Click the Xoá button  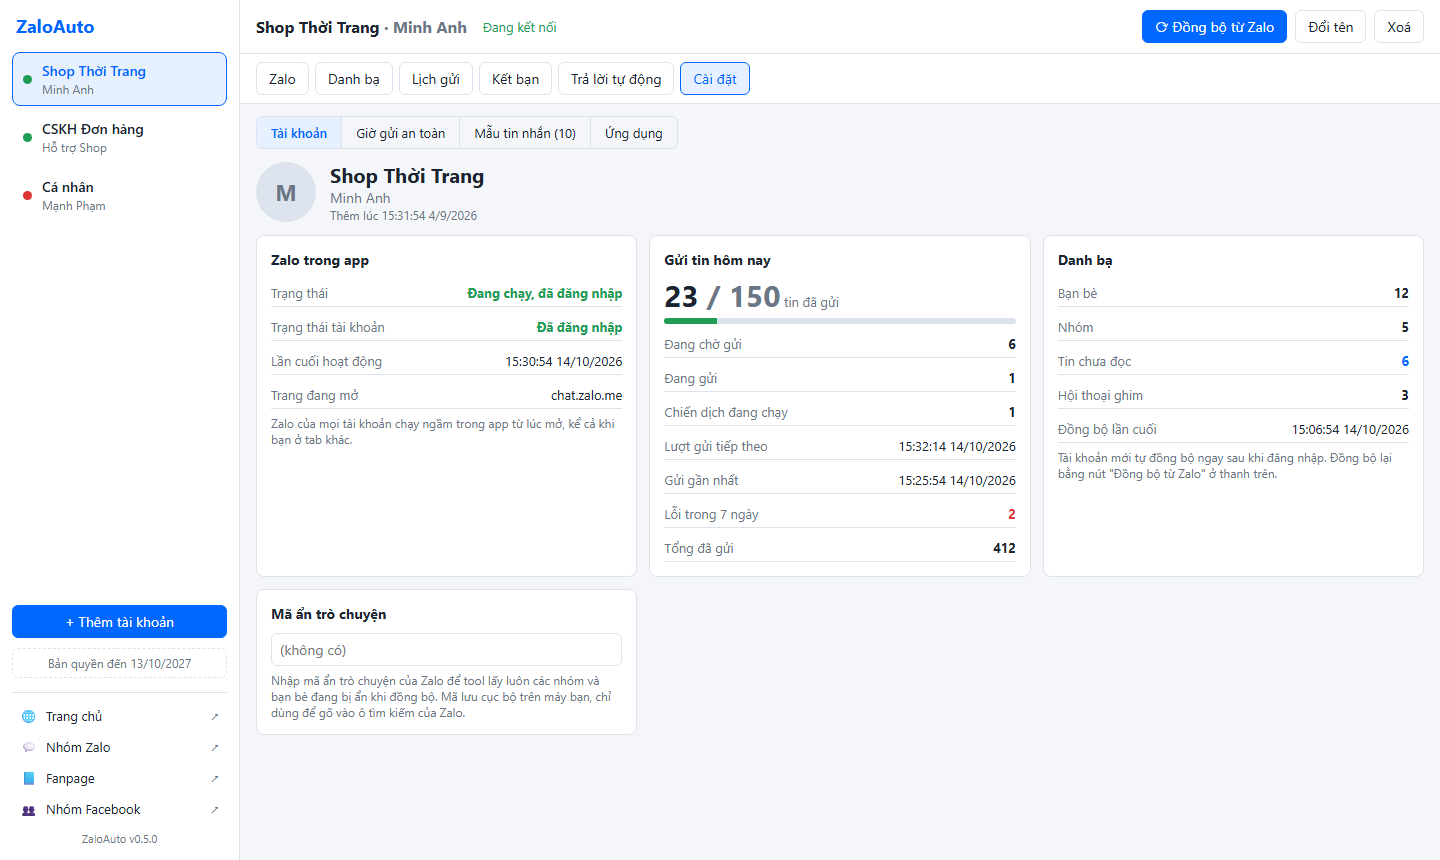pyautogui.click(x=1399, y=27)
